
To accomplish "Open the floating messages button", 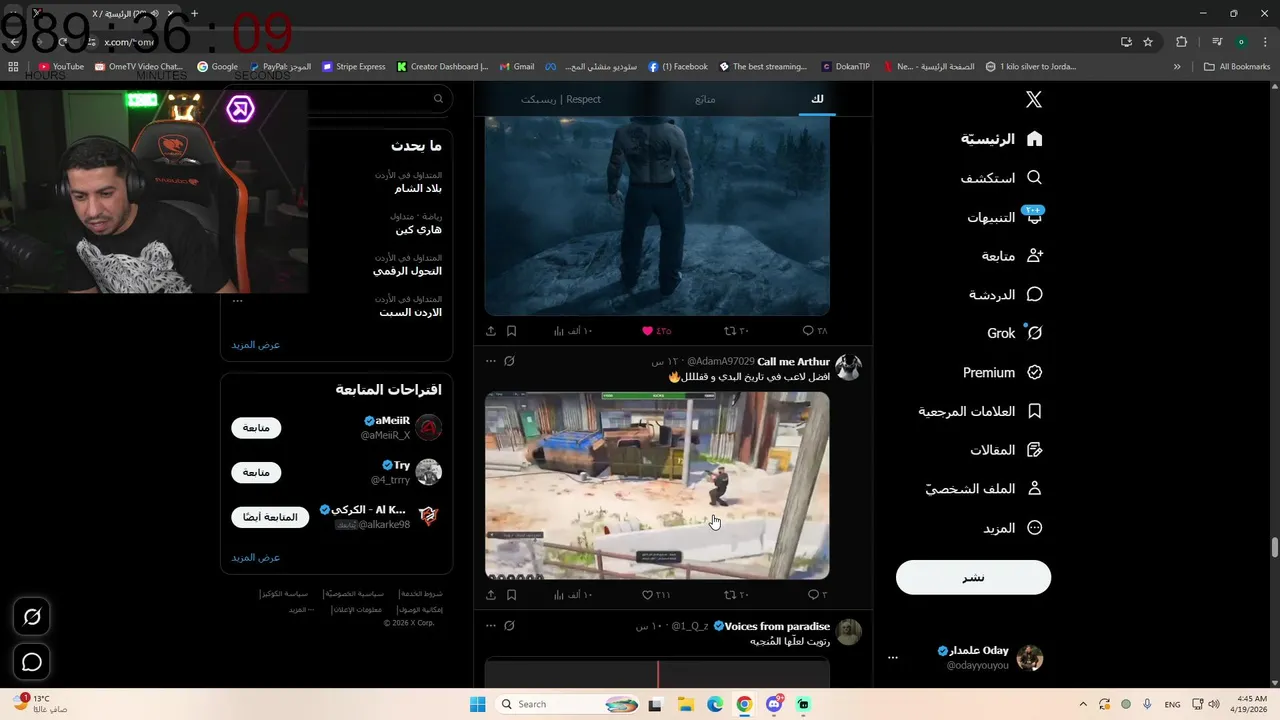I will [x=32, y=662].
